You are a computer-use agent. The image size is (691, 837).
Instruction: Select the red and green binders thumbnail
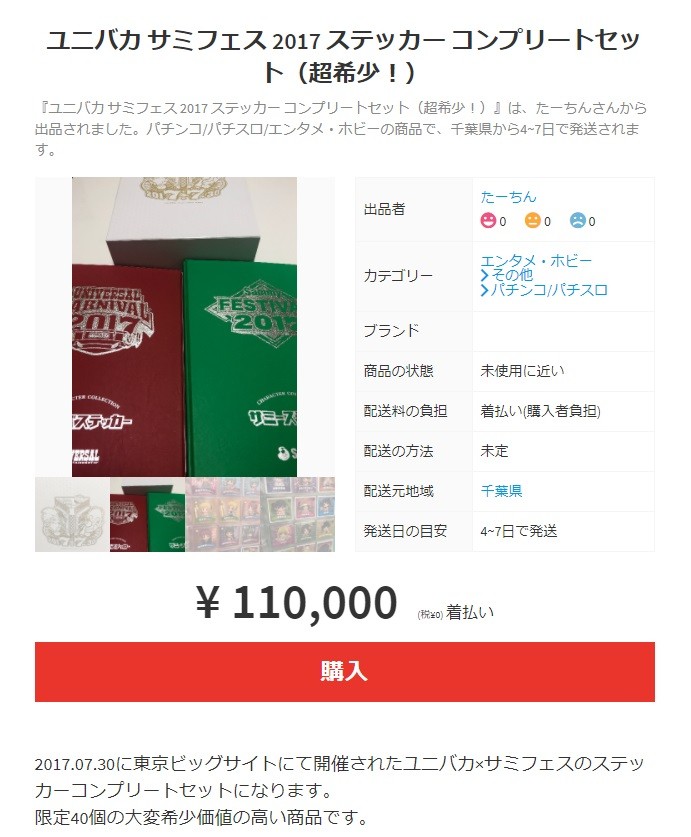(147, 515)
